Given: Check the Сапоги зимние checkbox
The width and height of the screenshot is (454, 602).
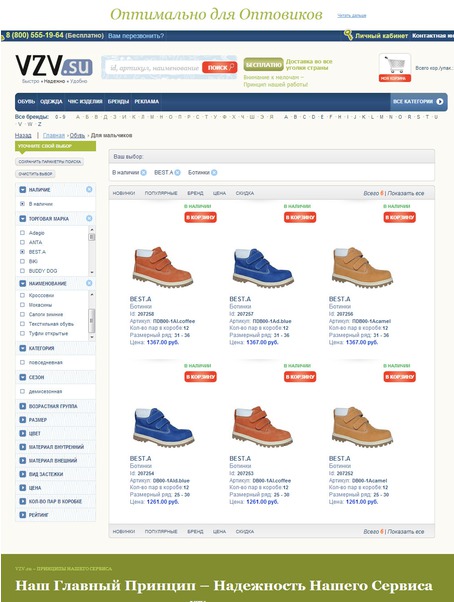Looking at the screenshot, I should point(22,314).
